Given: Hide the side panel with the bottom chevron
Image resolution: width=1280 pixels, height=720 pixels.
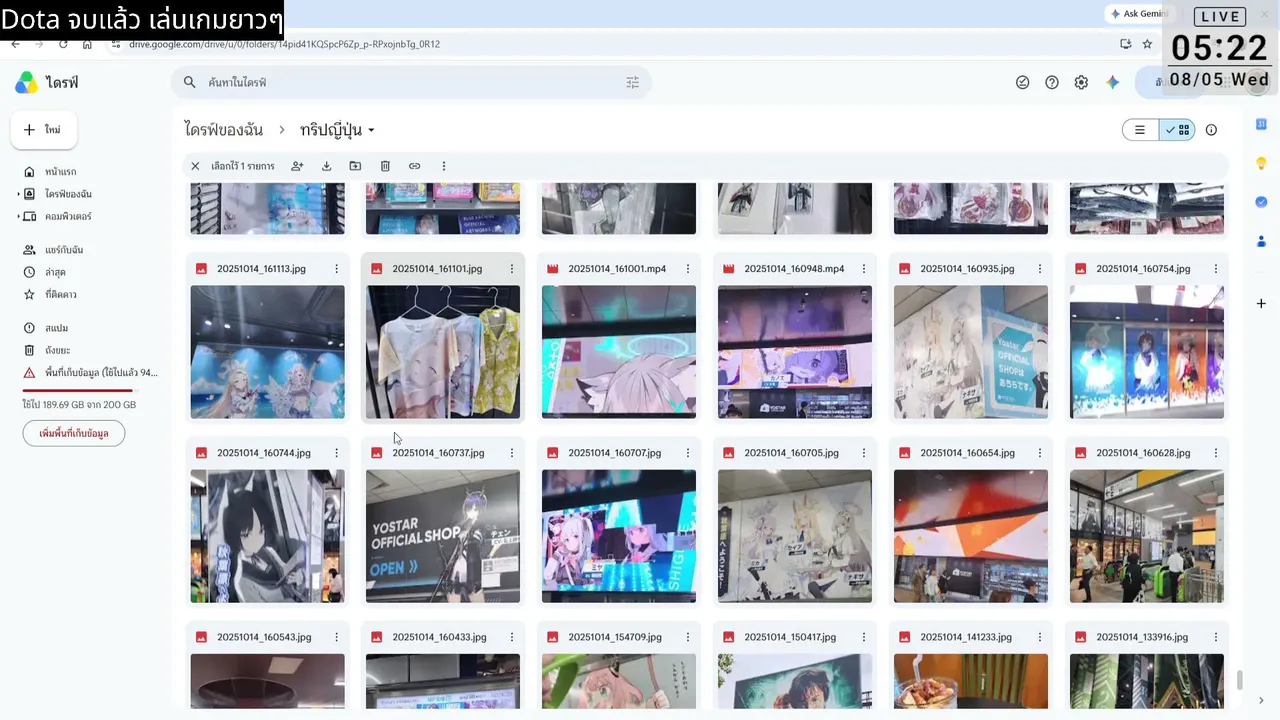Looking at the screenshot, I should click(x=1261, y=701).
